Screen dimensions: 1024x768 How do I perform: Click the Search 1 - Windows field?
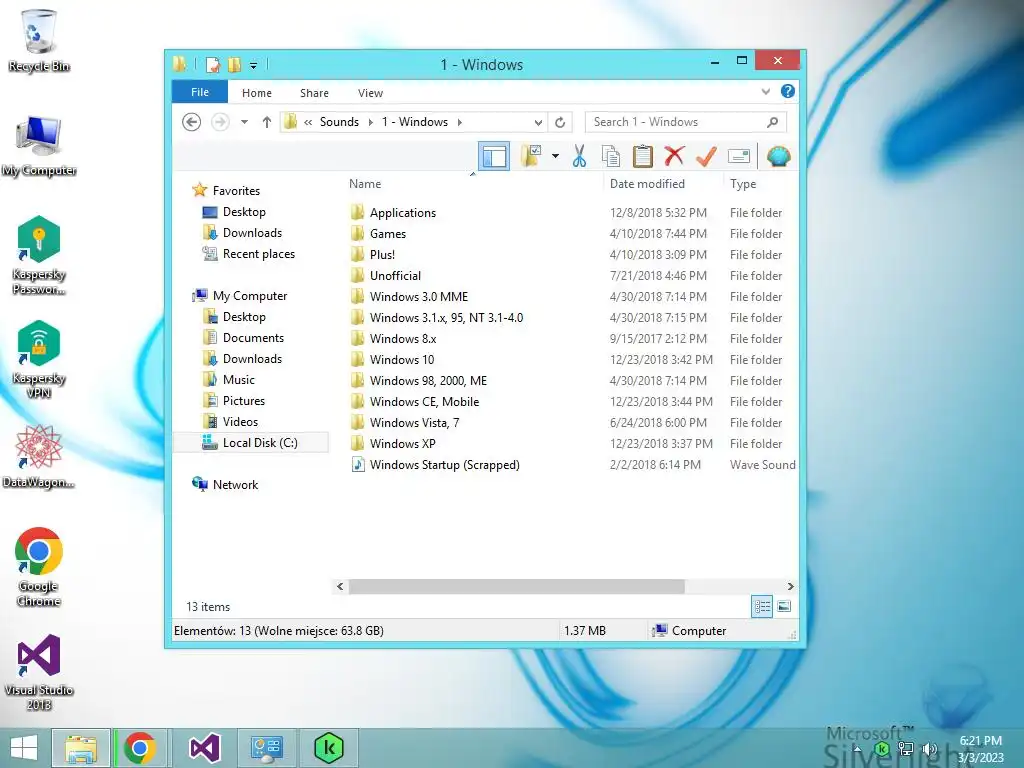point(686,122)
